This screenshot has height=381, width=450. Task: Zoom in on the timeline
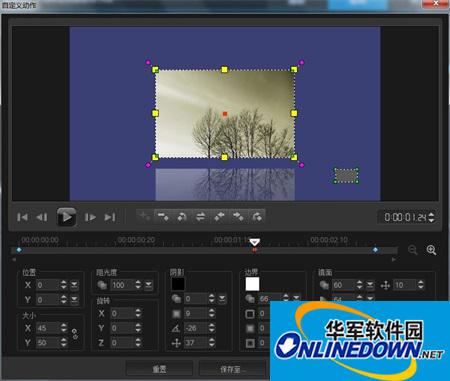431,250
